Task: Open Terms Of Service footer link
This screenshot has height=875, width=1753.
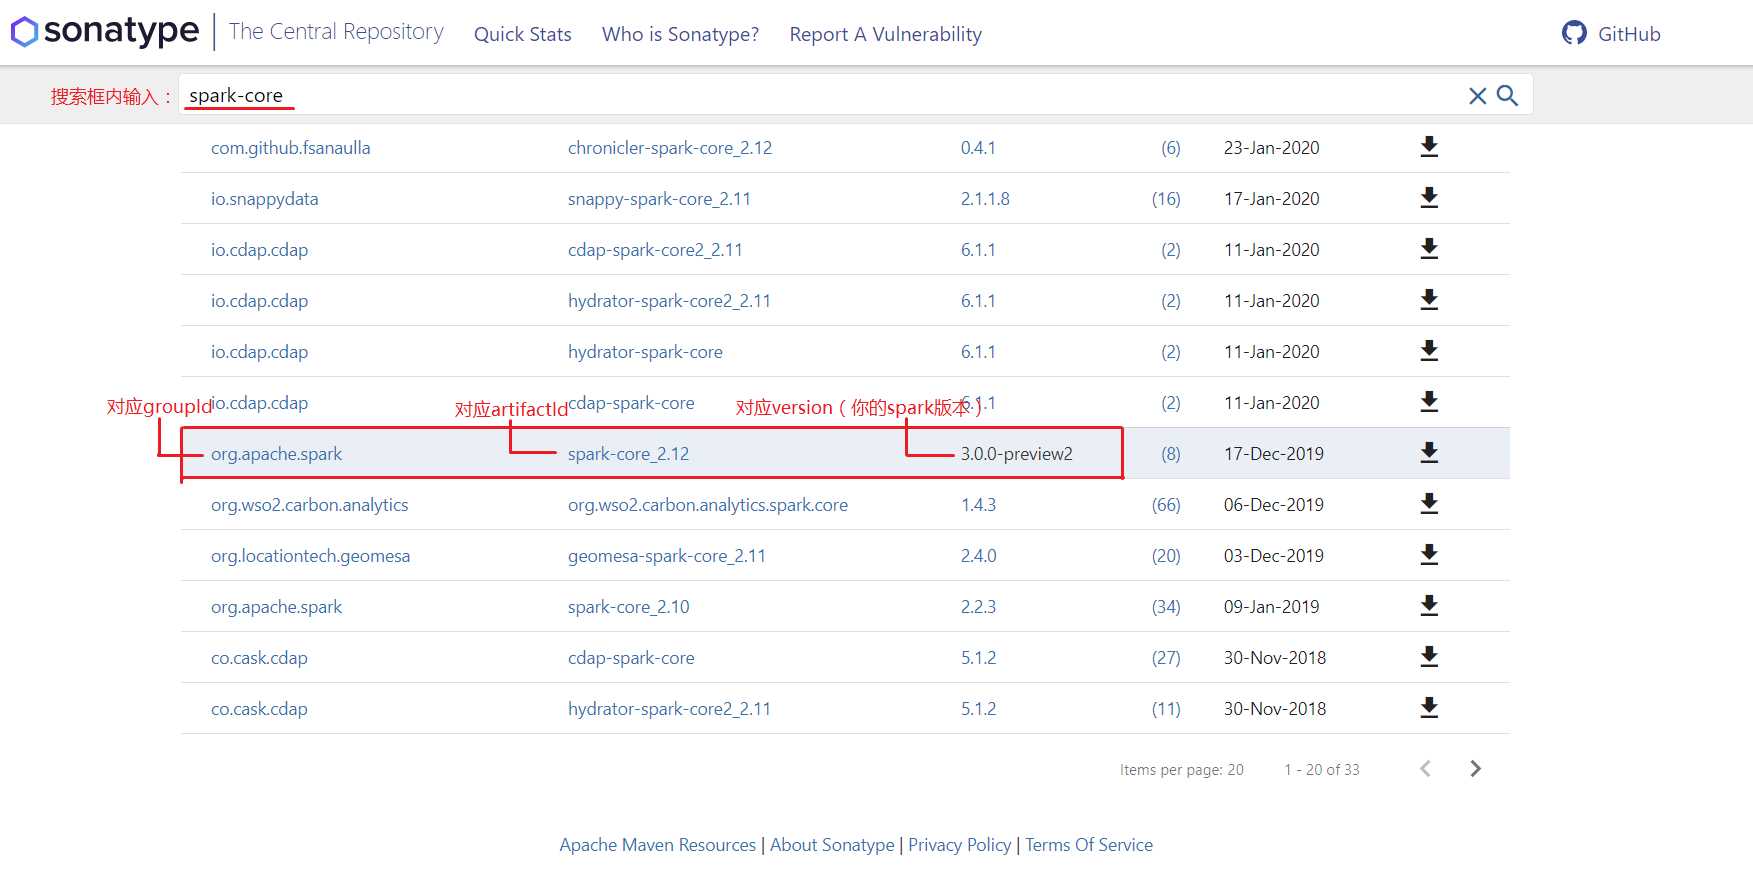Action: click(1089, 845)
